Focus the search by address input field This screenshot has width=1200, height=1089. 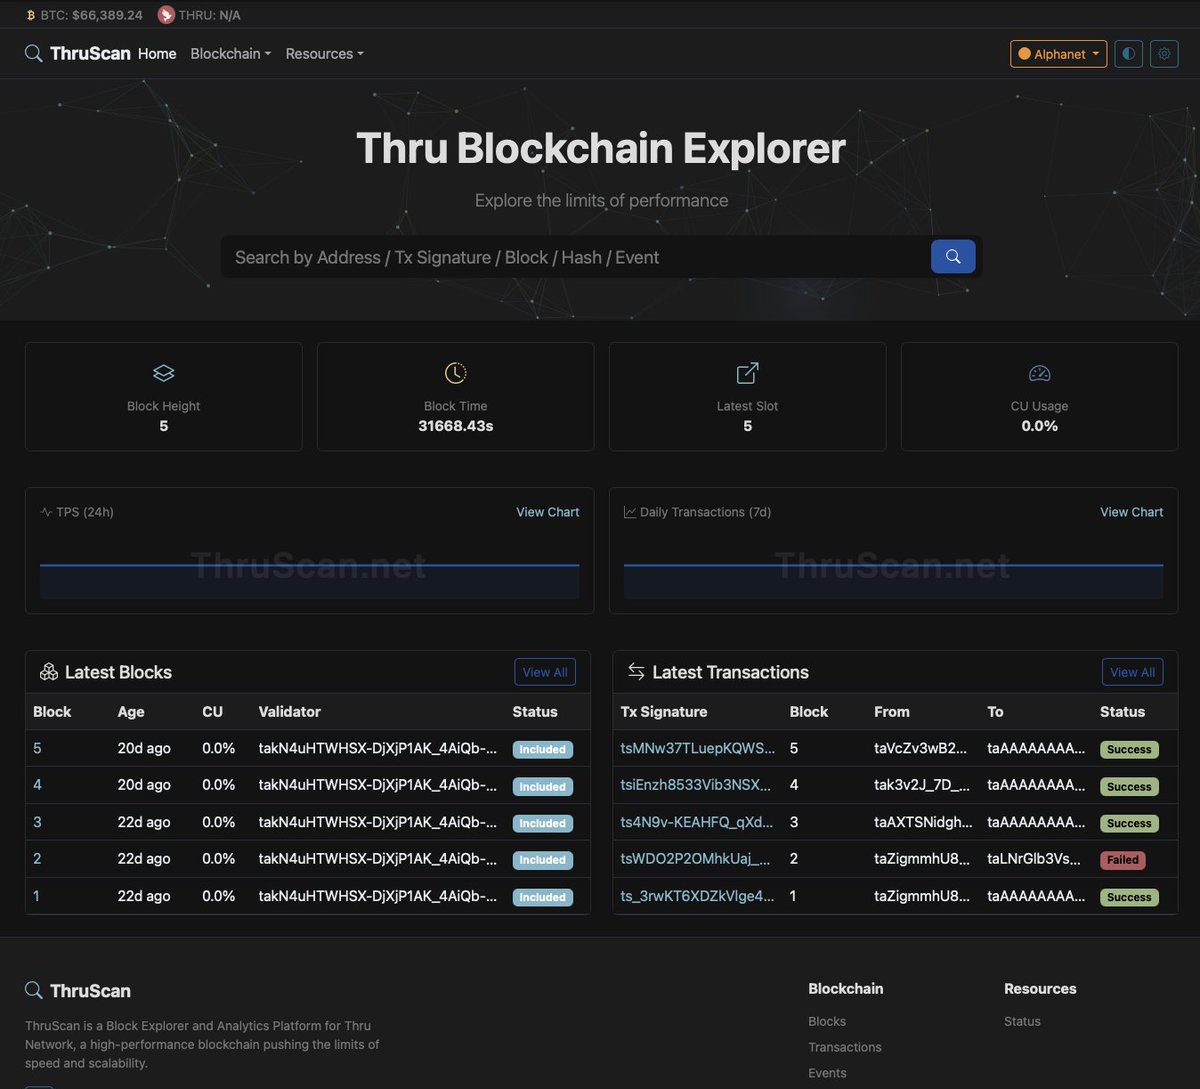576,257
